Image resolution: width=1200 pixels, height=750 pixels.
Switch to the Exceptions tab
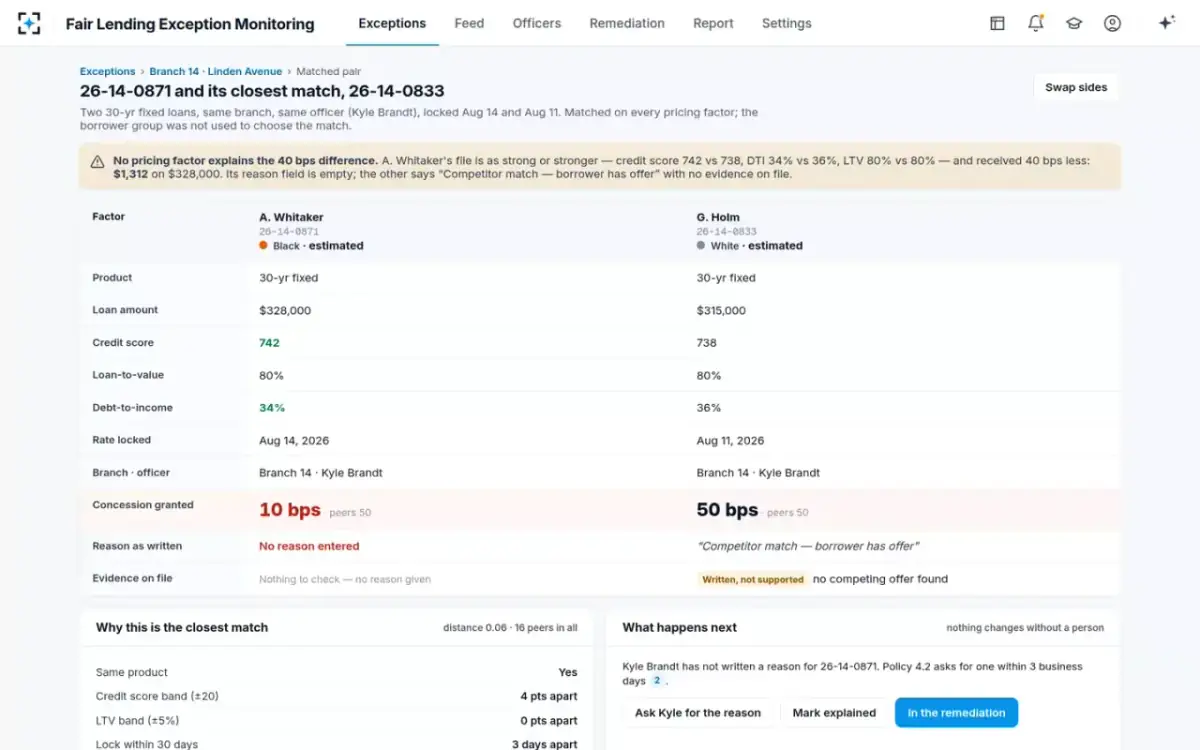[x=392, y=23]
